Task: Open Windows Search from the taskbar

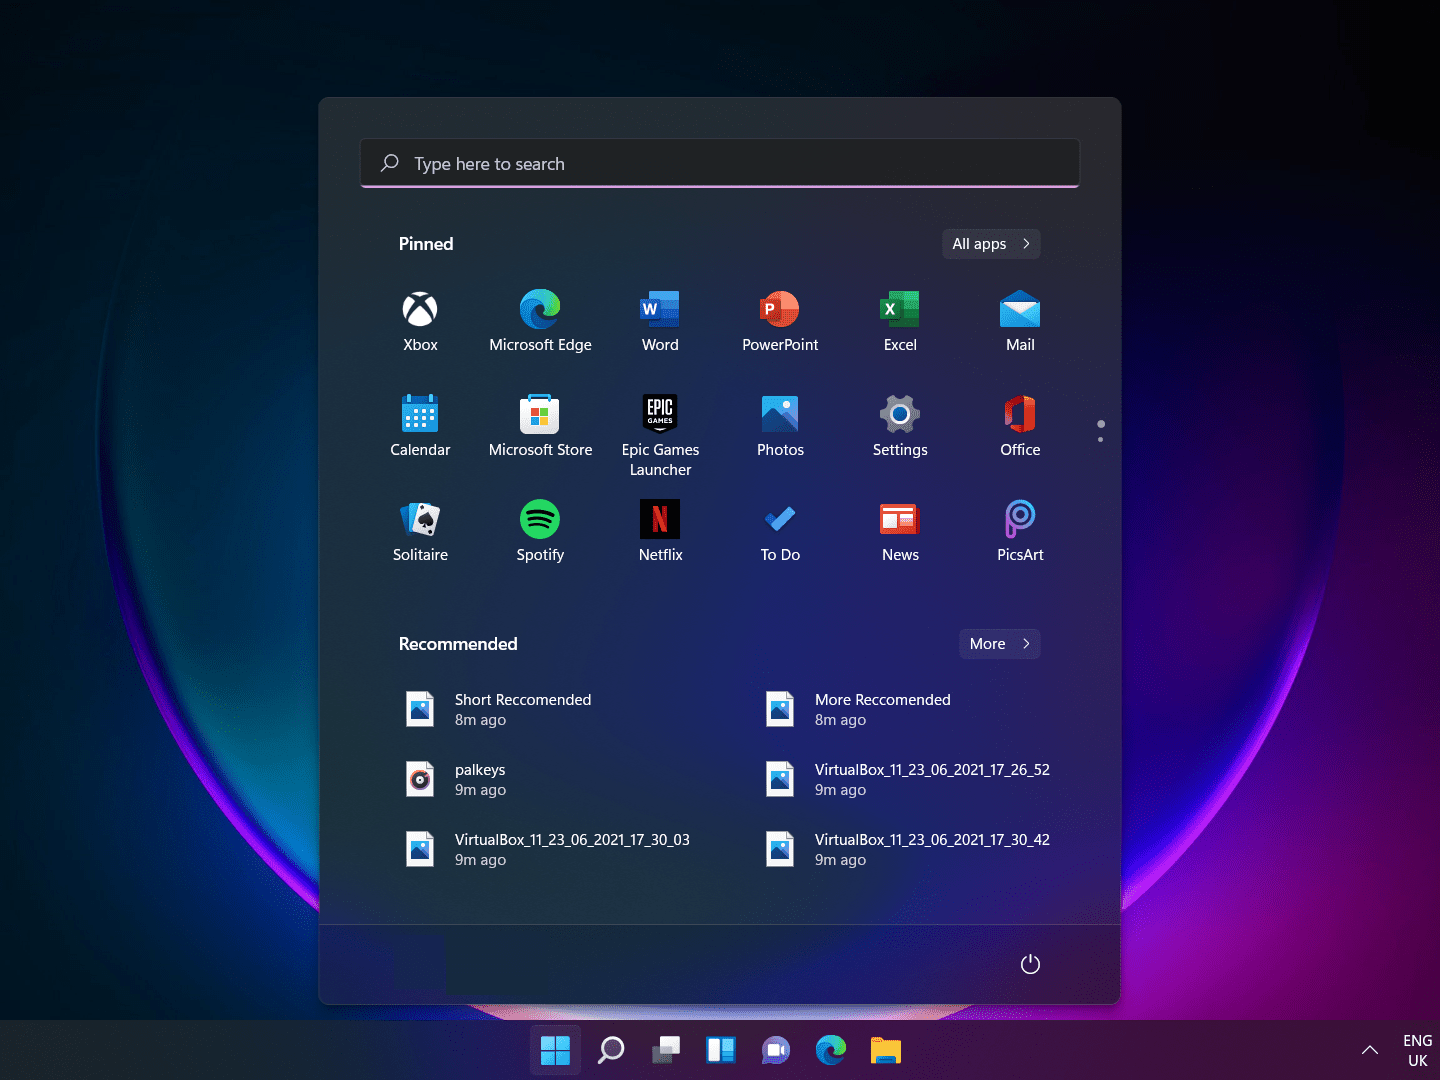Action: point(610,1050)
